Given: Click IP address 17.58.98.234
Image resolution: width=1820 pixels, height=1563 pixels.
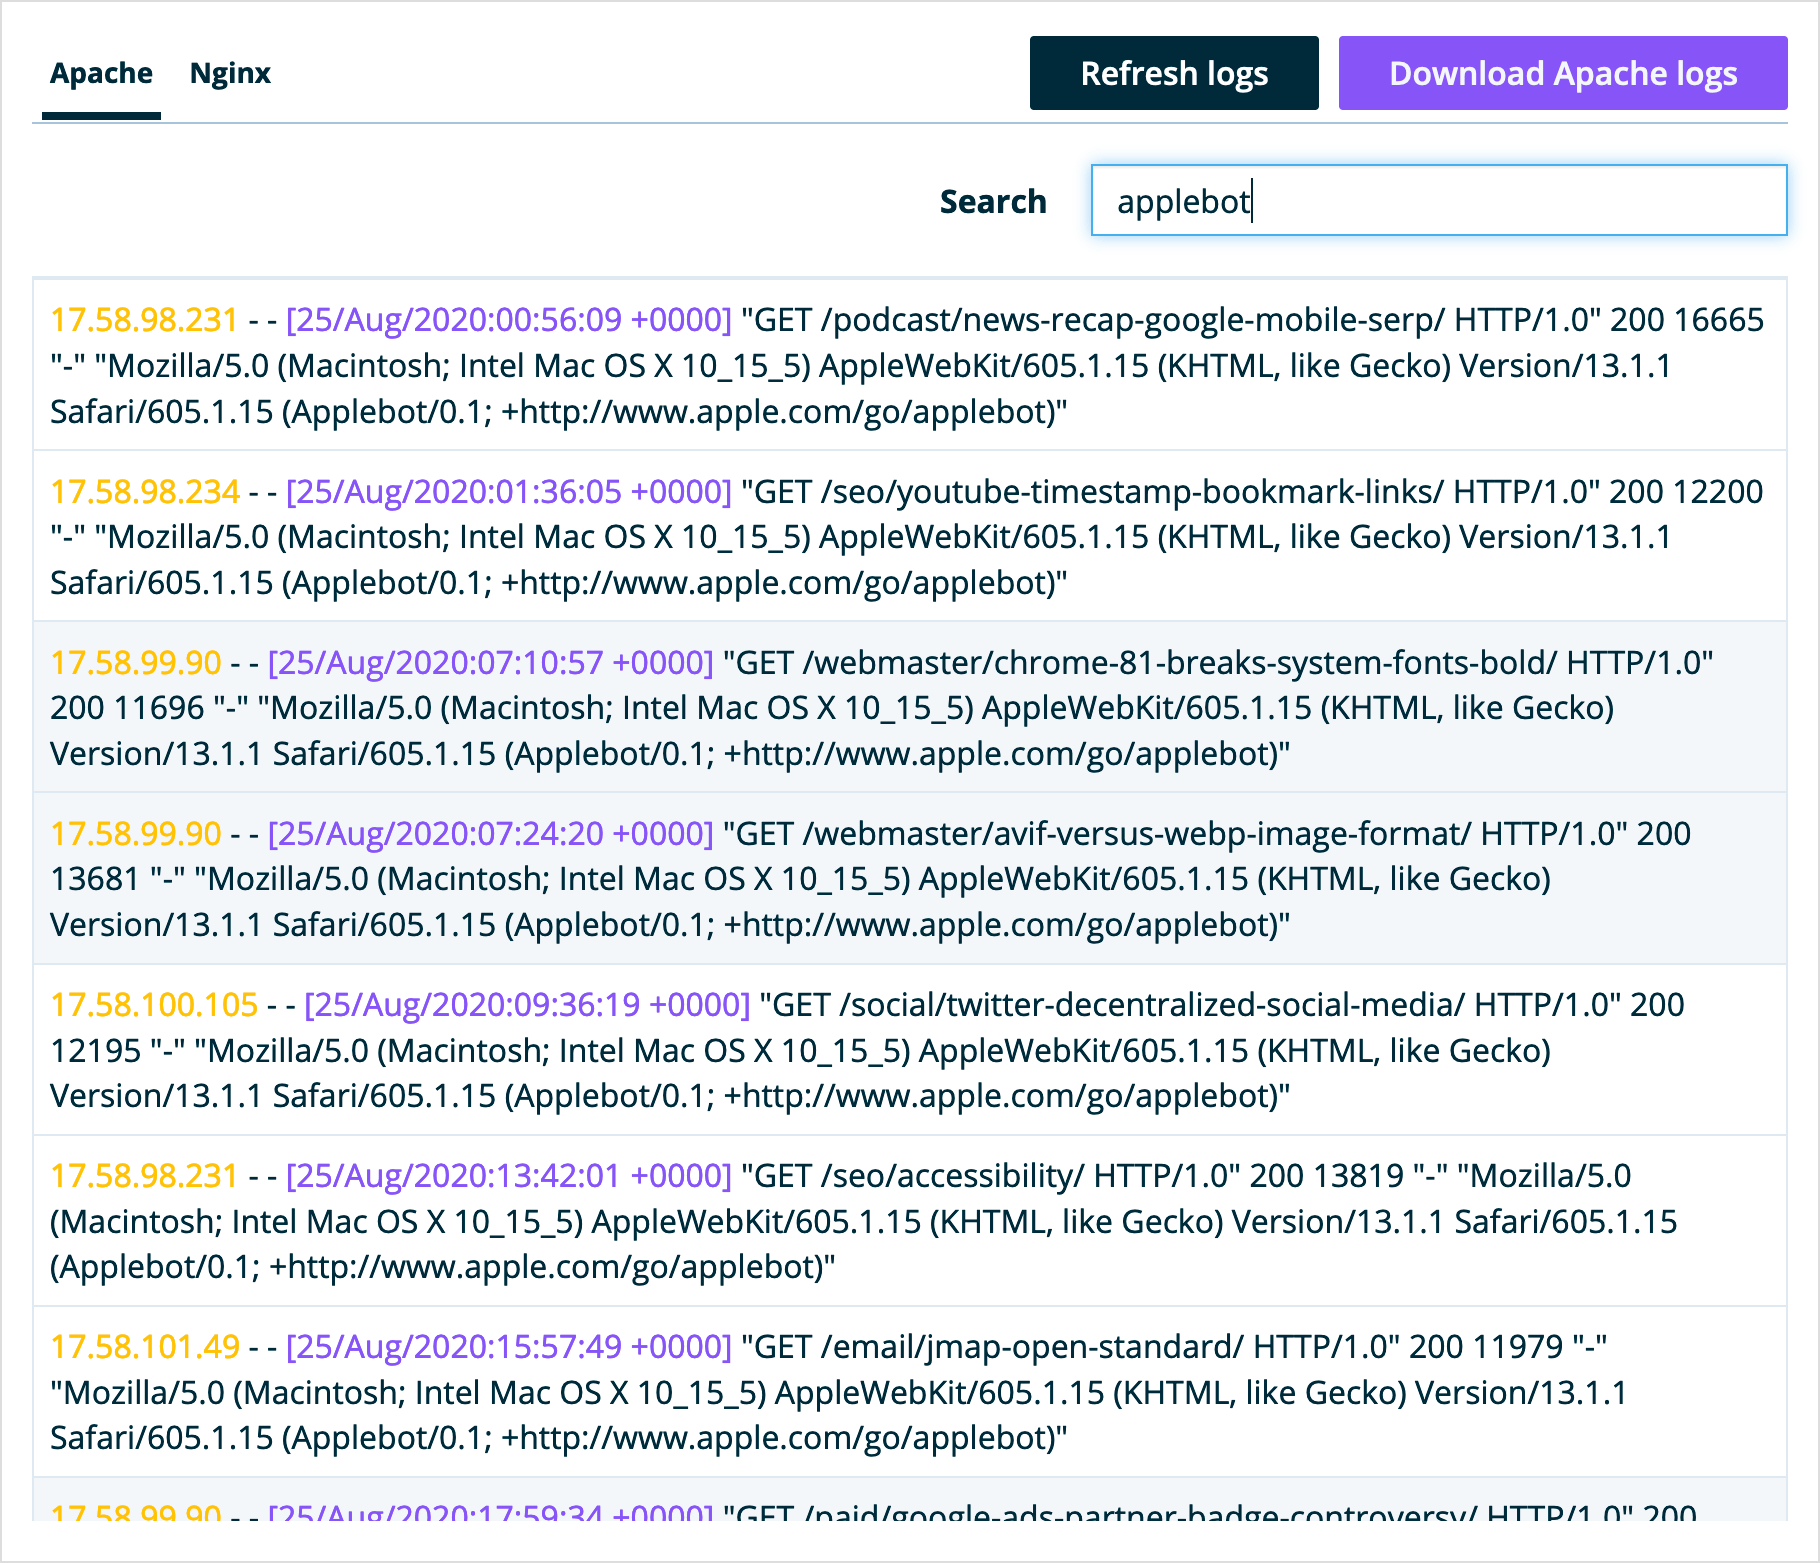Looking at the screenshot, I should pos(145,491).
